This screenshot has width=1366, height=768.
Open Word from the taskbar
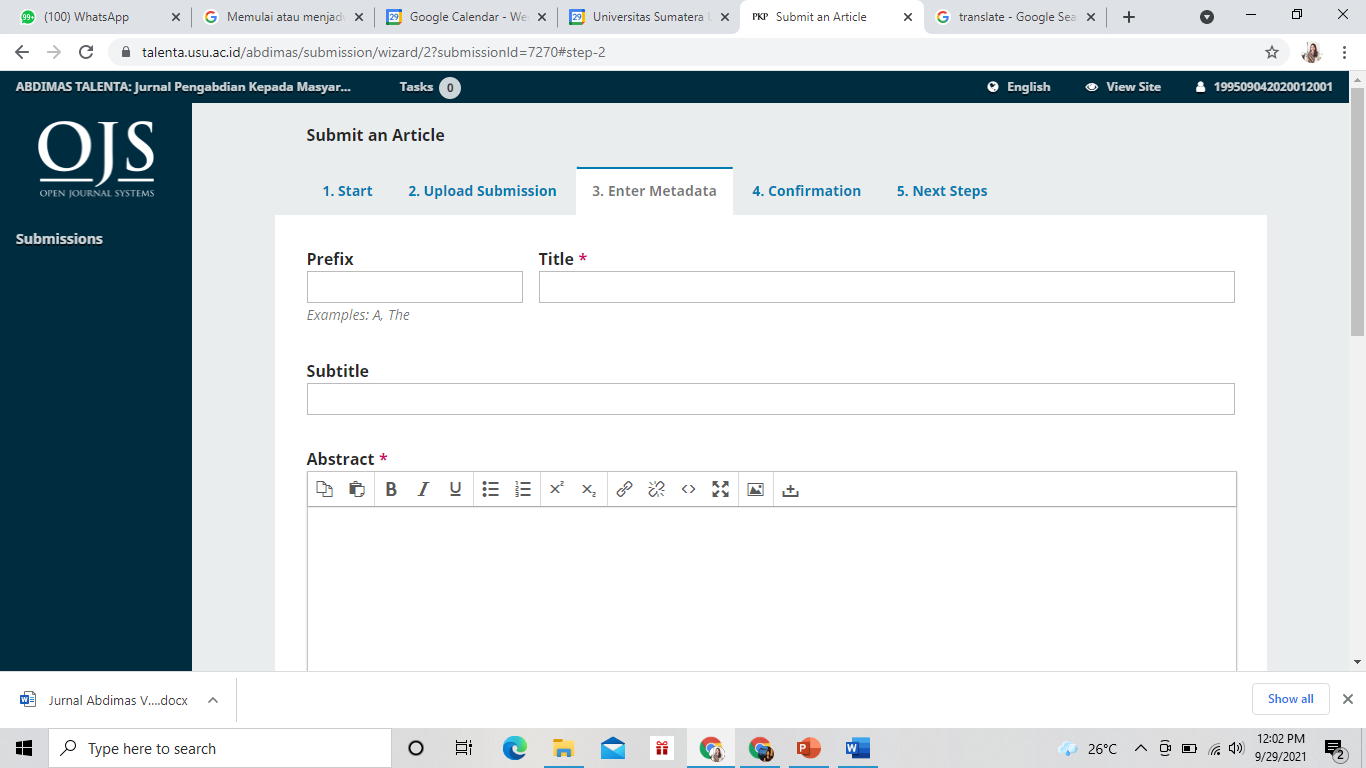coord(857,748)
